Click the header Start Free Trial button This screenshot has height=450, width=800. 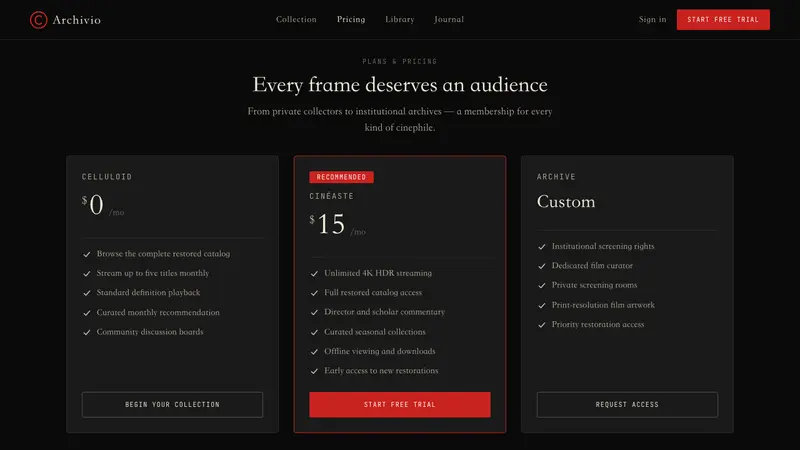(723, 19)
